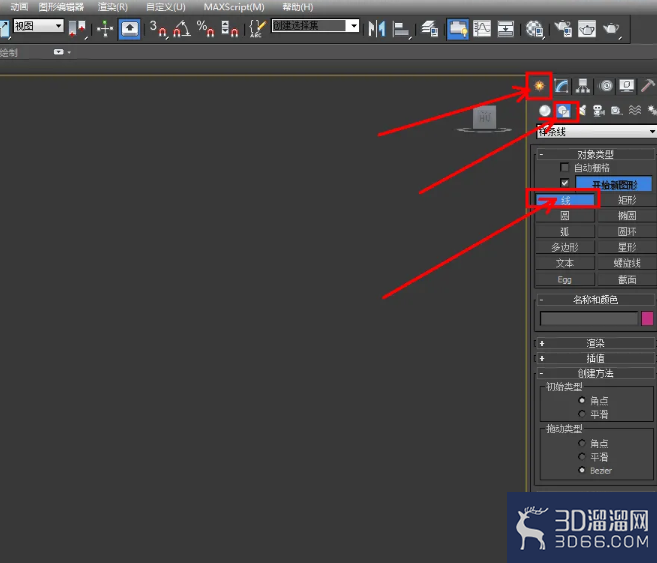657x563 pixels.
Task: Toggle the Angle Snap icon
Action: pyautogui.click(x=182, y=29)
